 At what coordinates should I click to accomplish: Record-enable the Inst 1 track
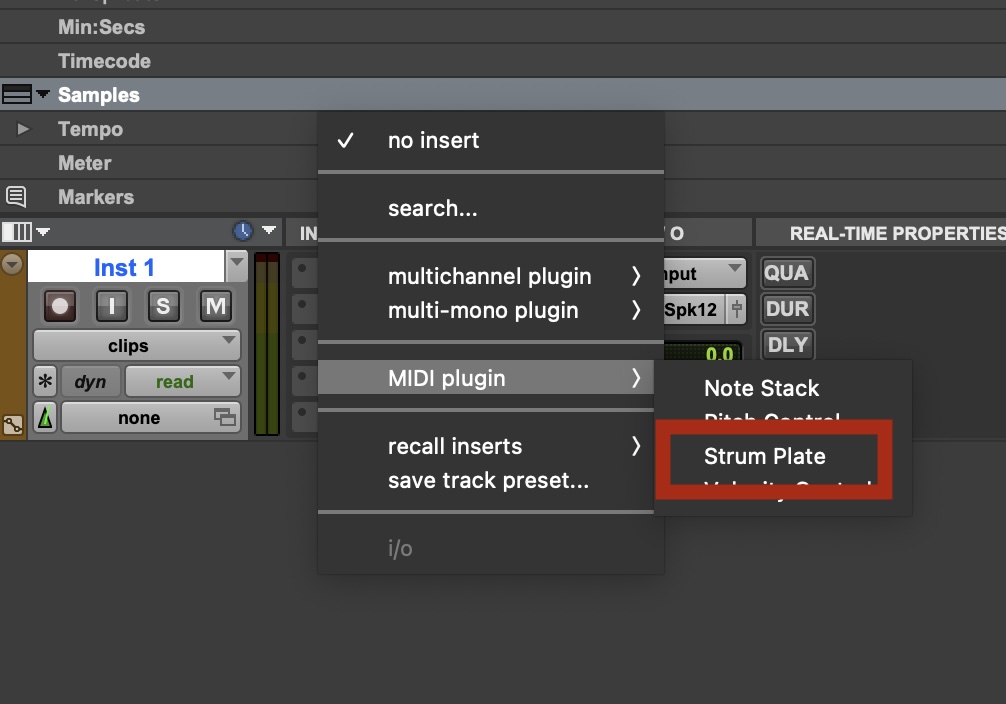[x=59, y=307]
